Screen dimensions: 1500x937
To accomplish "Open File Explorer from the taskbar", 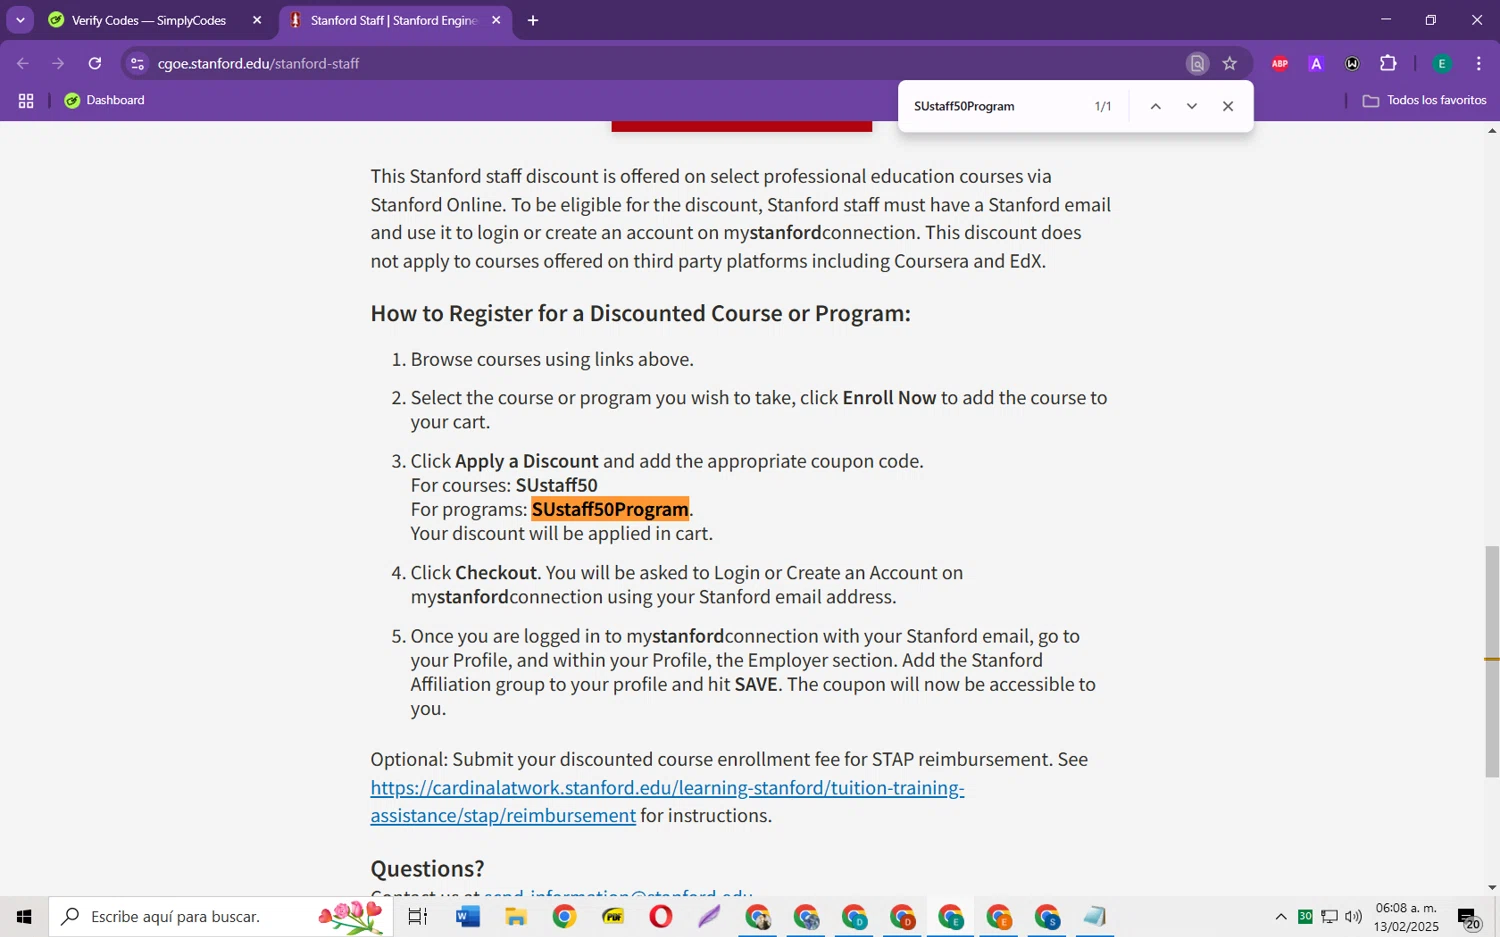I will tap(516, 916).
